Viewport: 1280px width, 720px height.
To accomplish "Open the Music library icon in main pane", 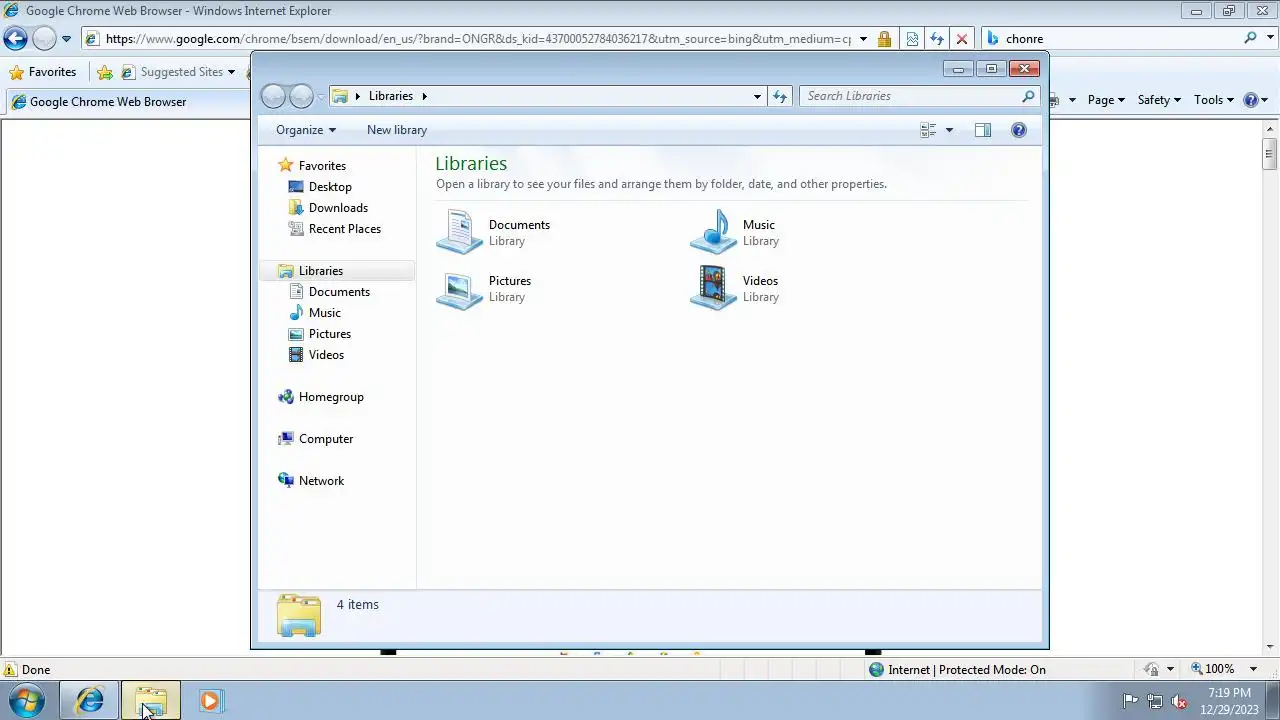I will click(x=713, y=232).
